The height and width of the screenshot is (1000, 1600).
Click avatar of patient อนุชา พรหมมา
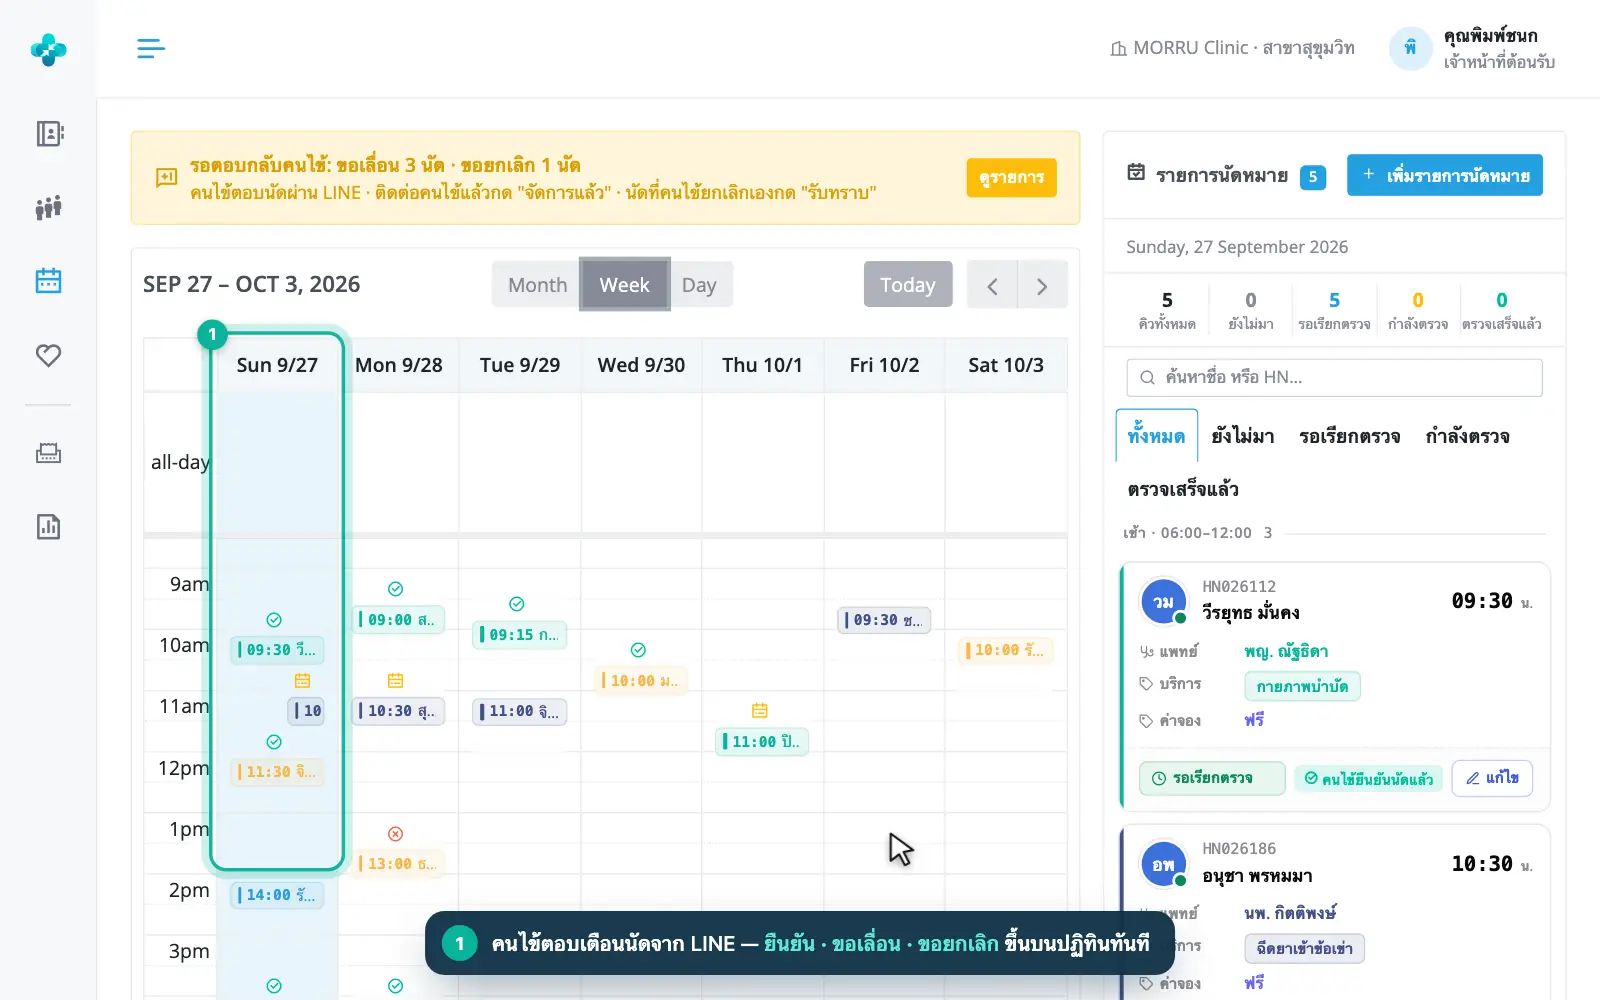(1163, 865)
